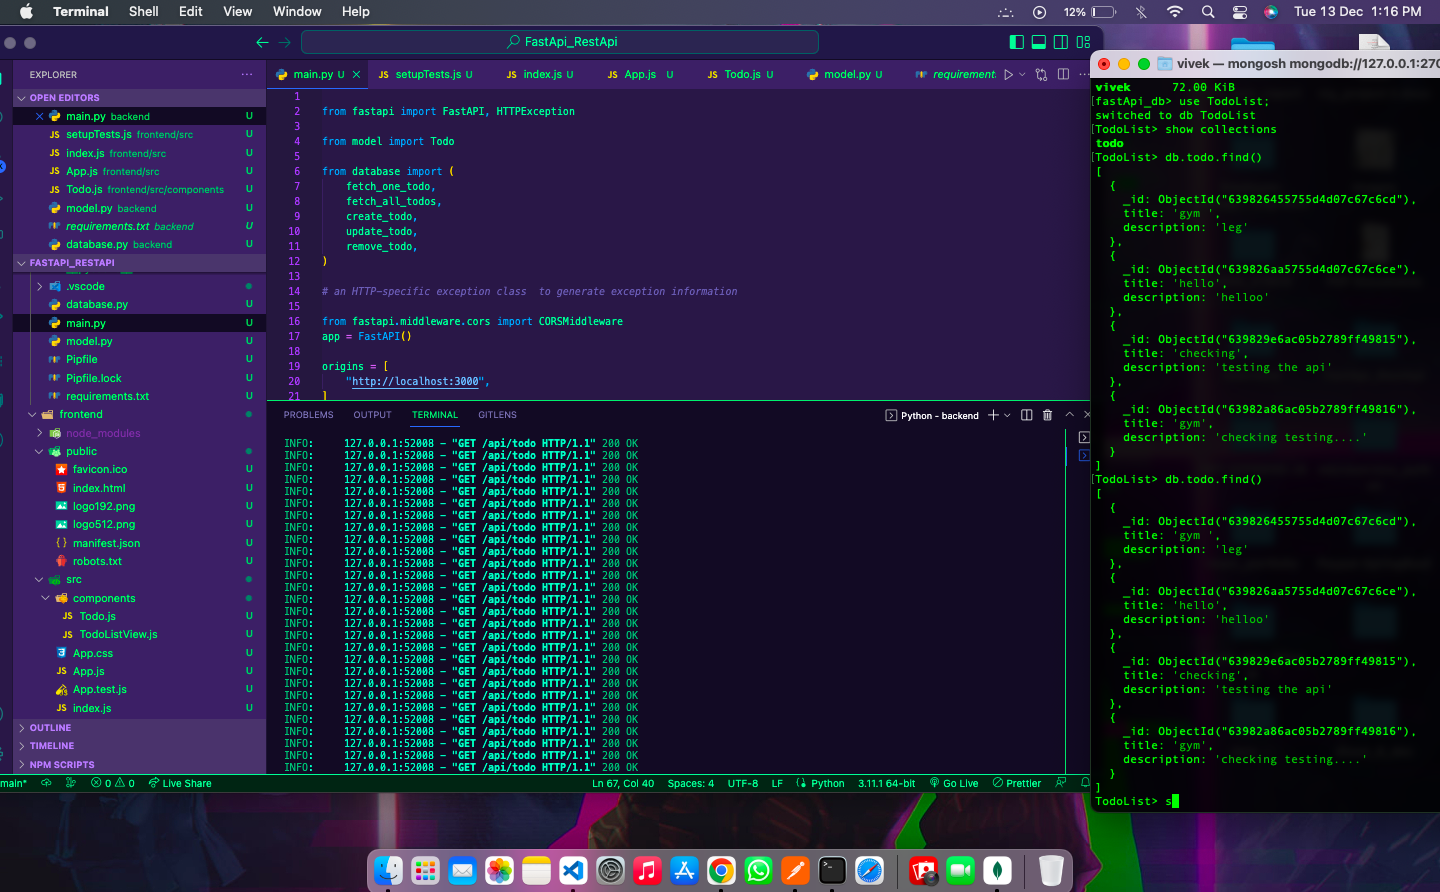Open the Shell menu in the menu bar
The width and height of the screenshot is (1440, 892).
[x=143, y=11]
